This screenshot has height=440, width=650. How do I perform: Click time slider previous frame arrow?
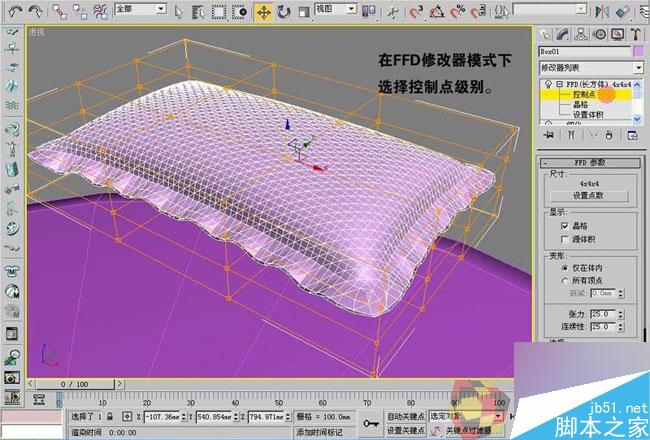pos(31,384)
